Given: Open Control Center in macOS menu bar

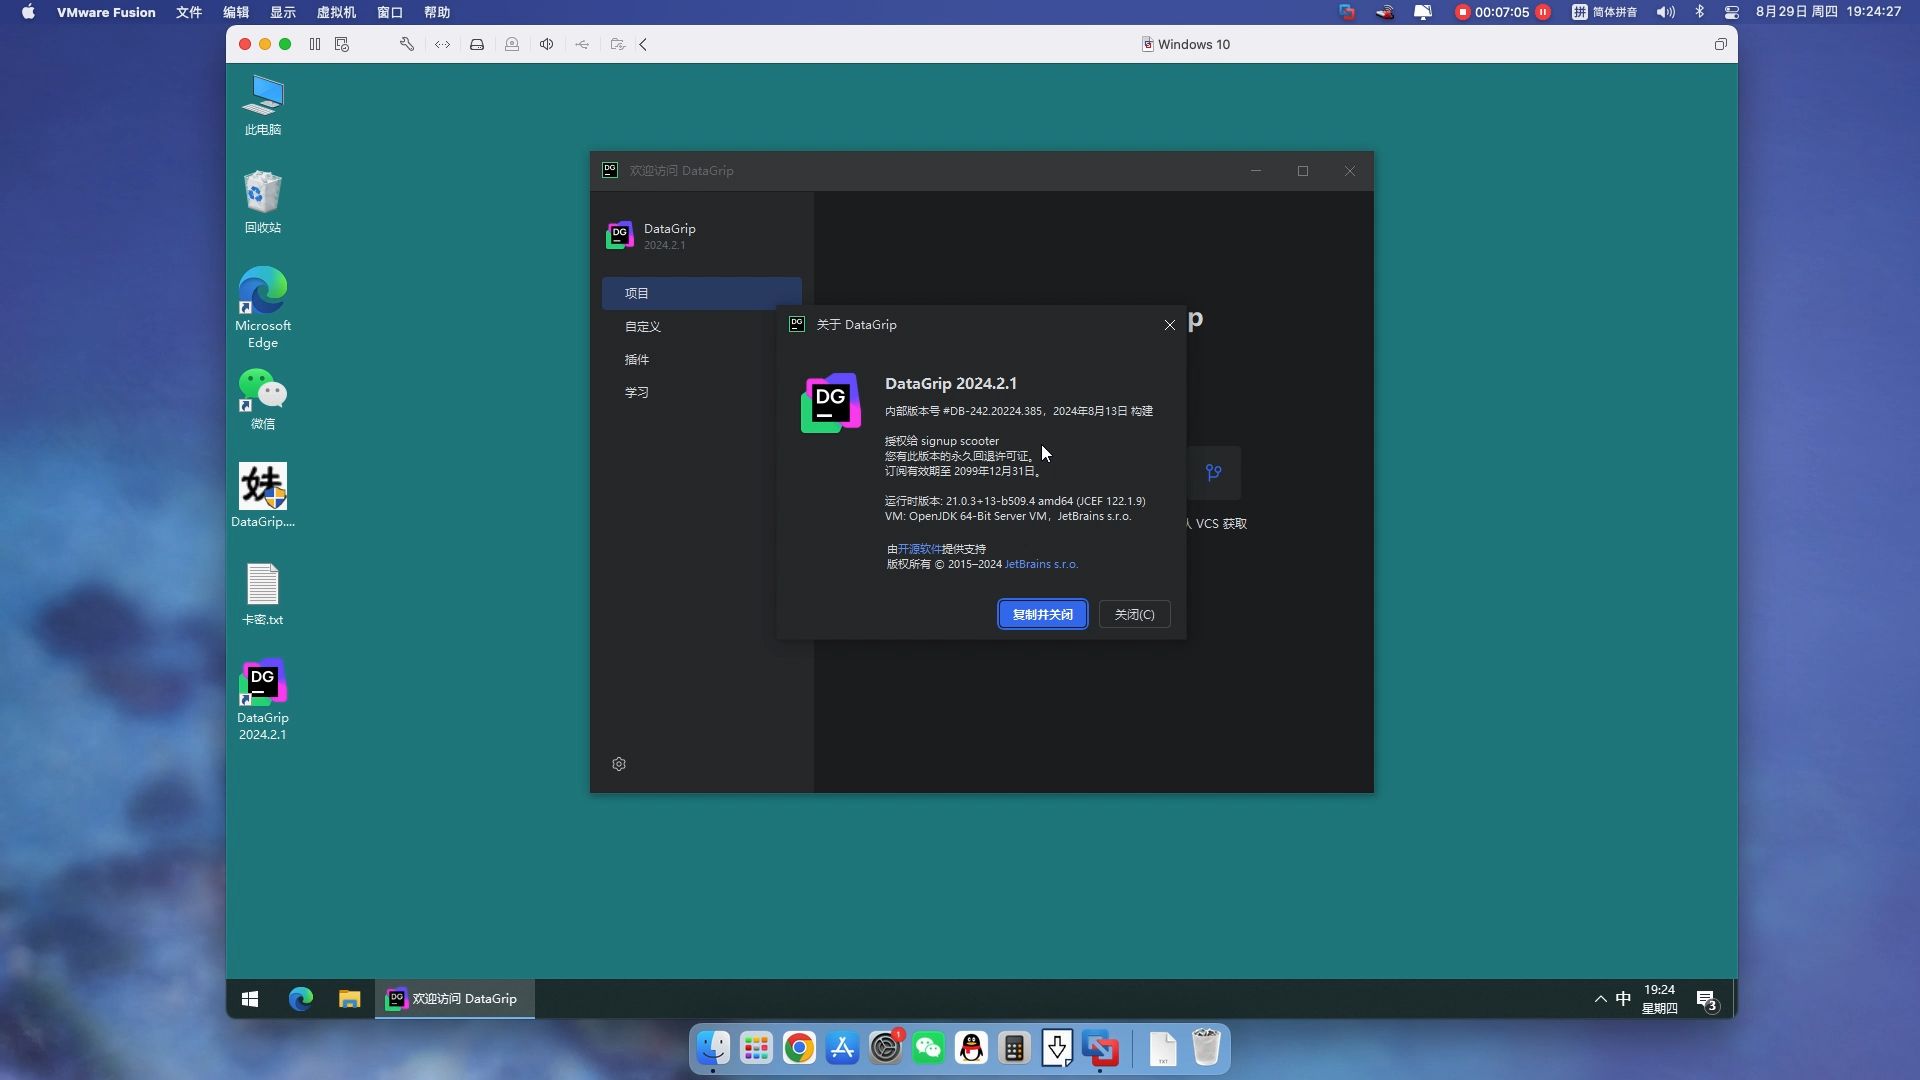Looking at the screenshot, I should pyautogui.click(x=1732, y=12).
